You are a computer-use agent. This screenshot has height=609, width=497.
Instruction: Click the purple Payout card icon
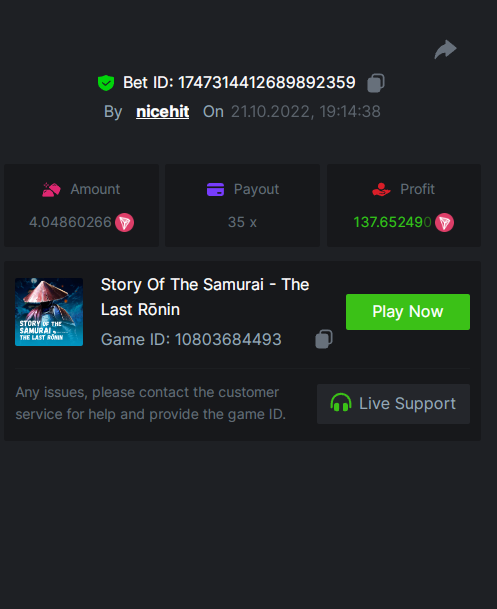pyautogui.click(x=215, y=190)
